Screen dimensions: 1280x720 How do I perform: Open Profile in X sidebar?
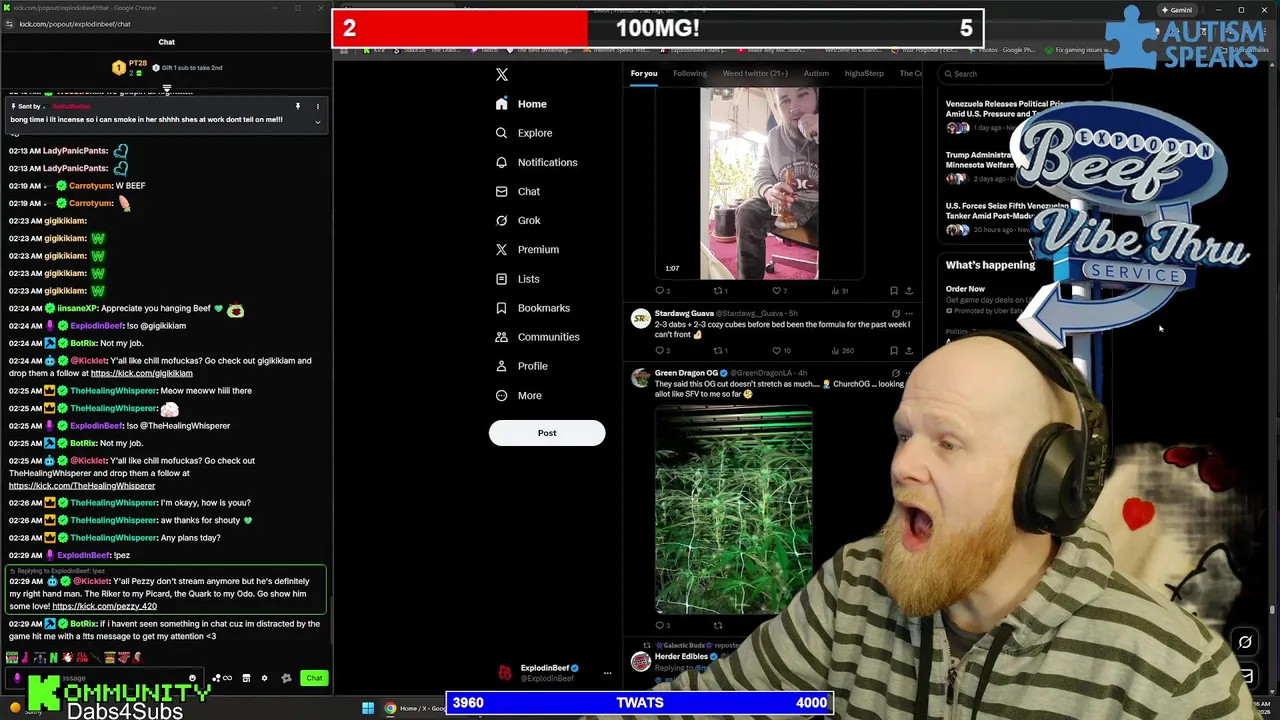click(521, 366)
